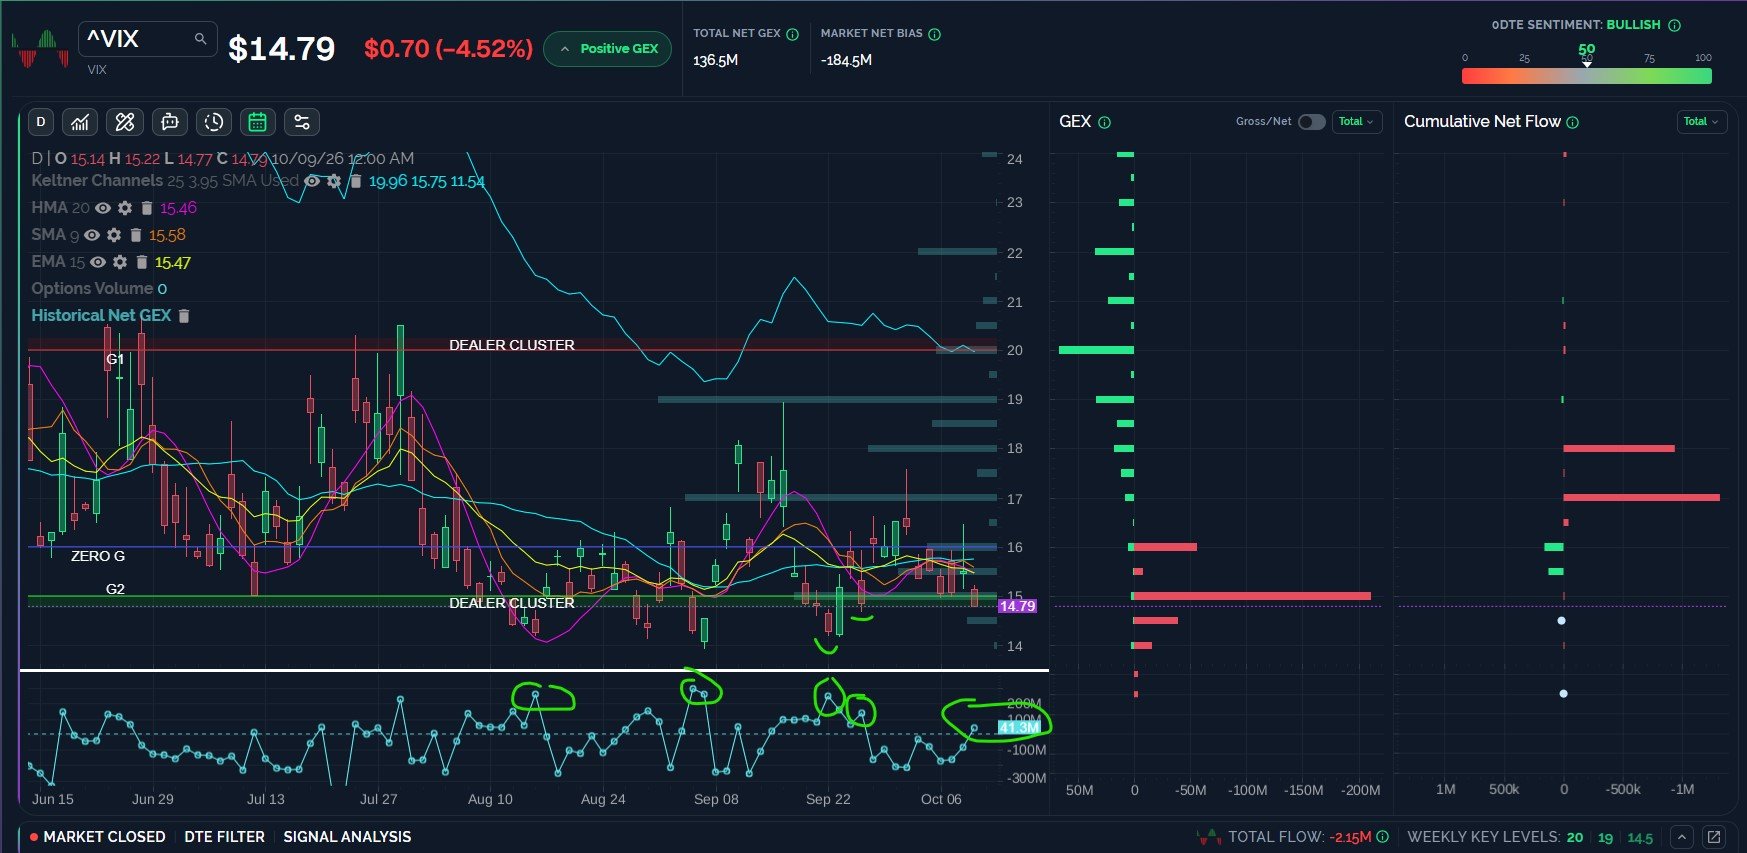The image size is (1747, 853).
Task: Open the D timeframe selector
Action: point(40,122)
